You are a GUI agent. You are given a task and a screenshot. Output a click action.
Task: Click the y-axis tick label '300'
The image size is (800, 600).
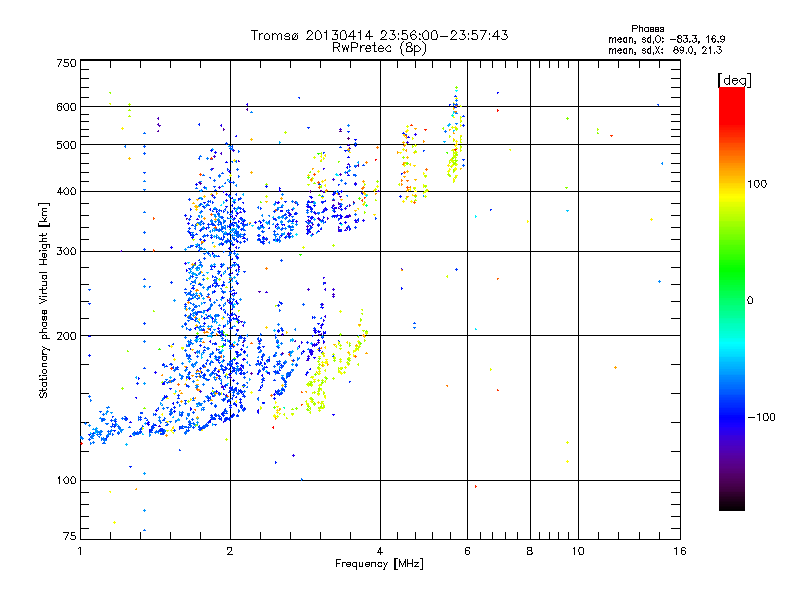click(67, 252)
